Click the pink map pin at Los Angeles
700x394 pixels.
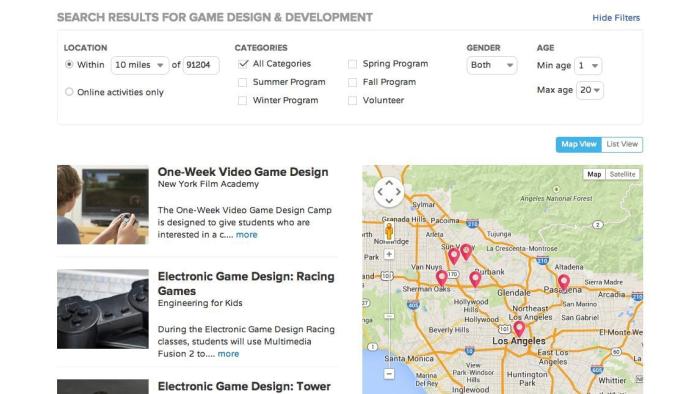(519, 329)
